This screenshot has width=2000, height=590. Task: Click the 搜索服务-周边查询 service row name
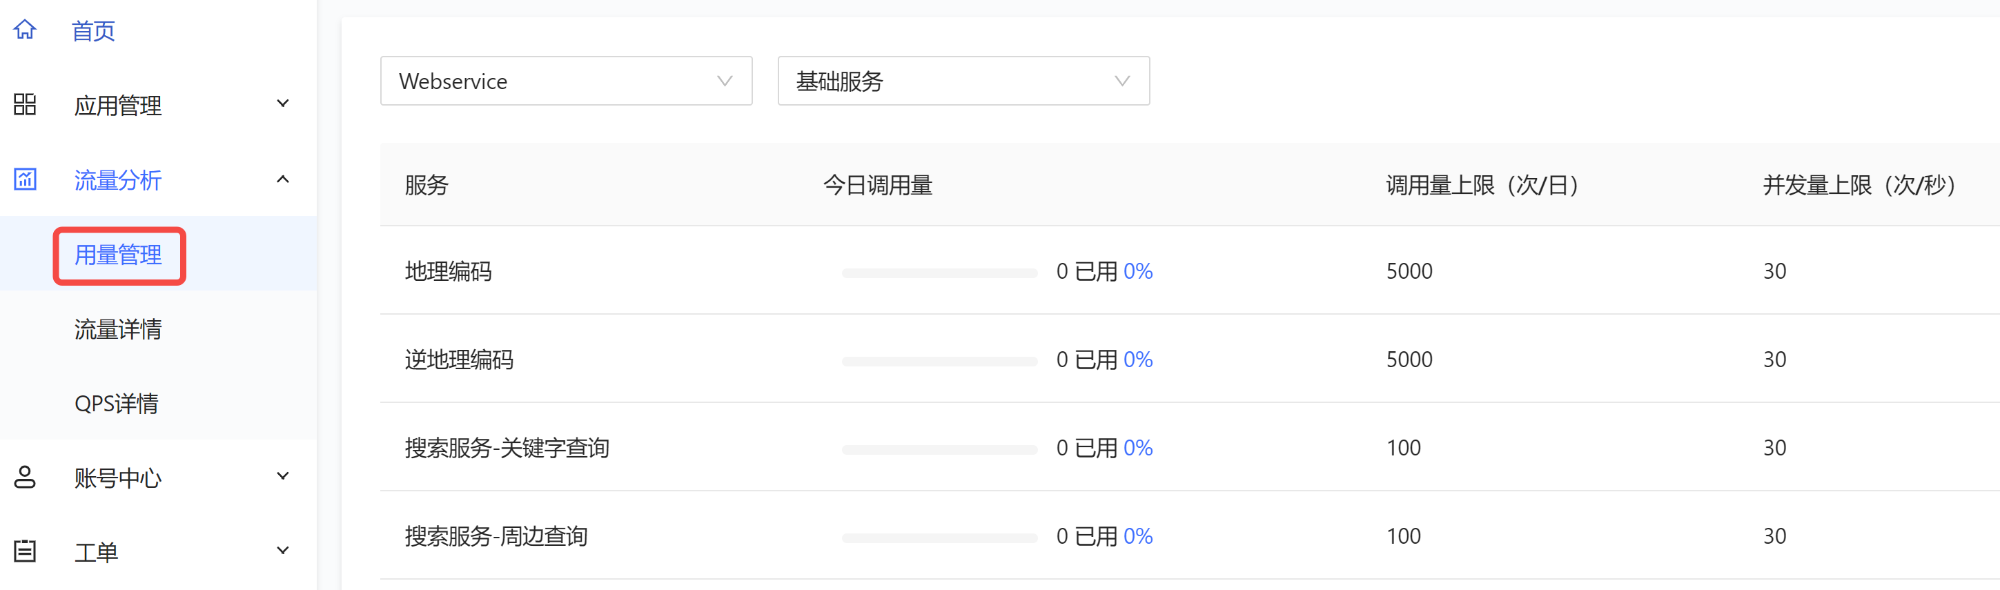click(x=496, y=536)
